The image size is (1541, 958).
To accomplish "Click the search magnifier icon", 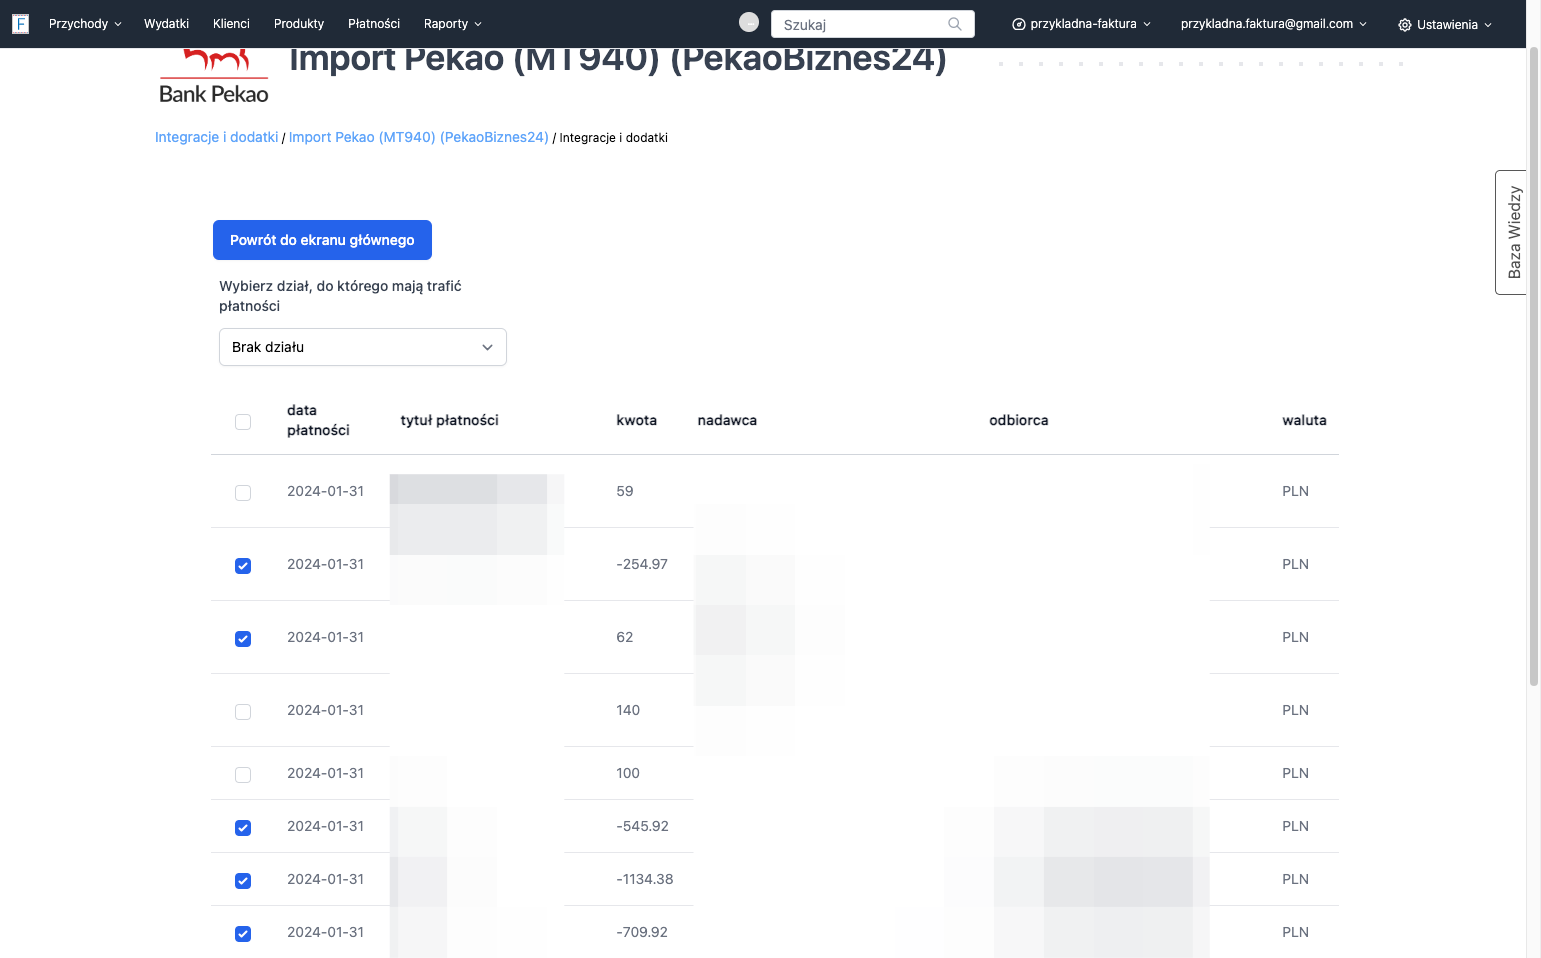I will (955, 24).
